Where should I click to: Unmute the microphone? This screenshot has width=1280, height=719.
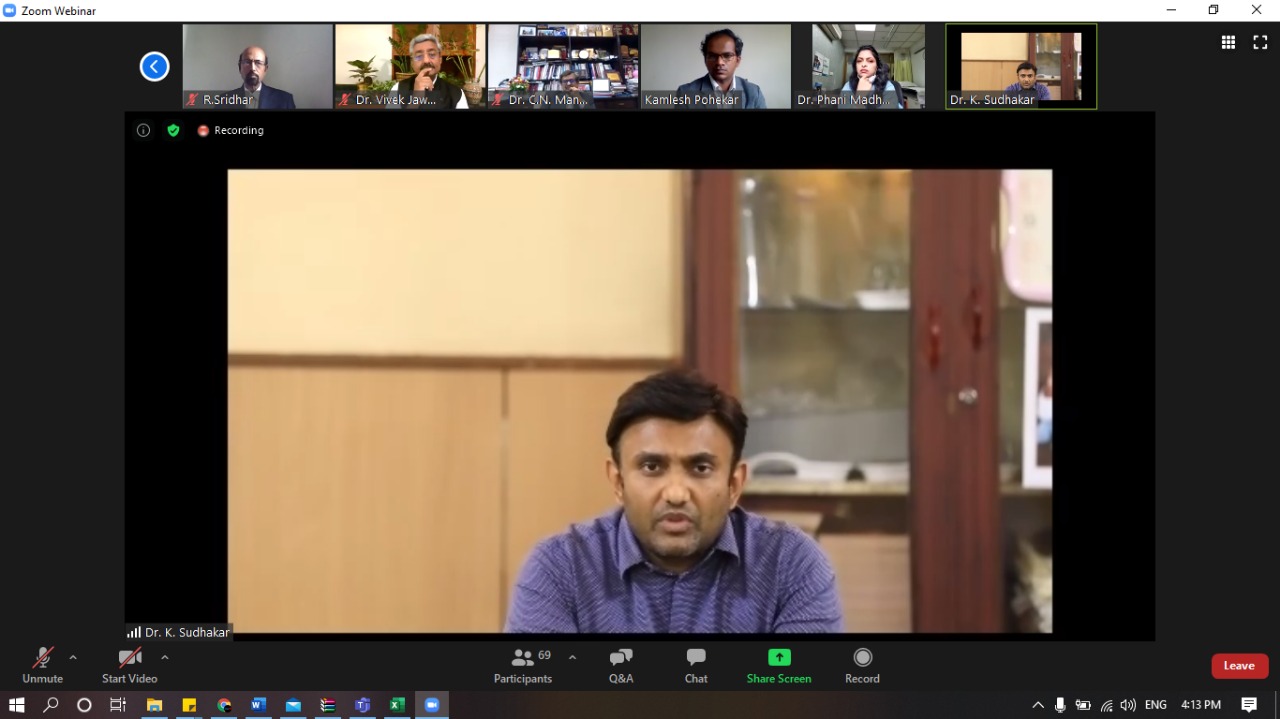[x=42, y=665]
